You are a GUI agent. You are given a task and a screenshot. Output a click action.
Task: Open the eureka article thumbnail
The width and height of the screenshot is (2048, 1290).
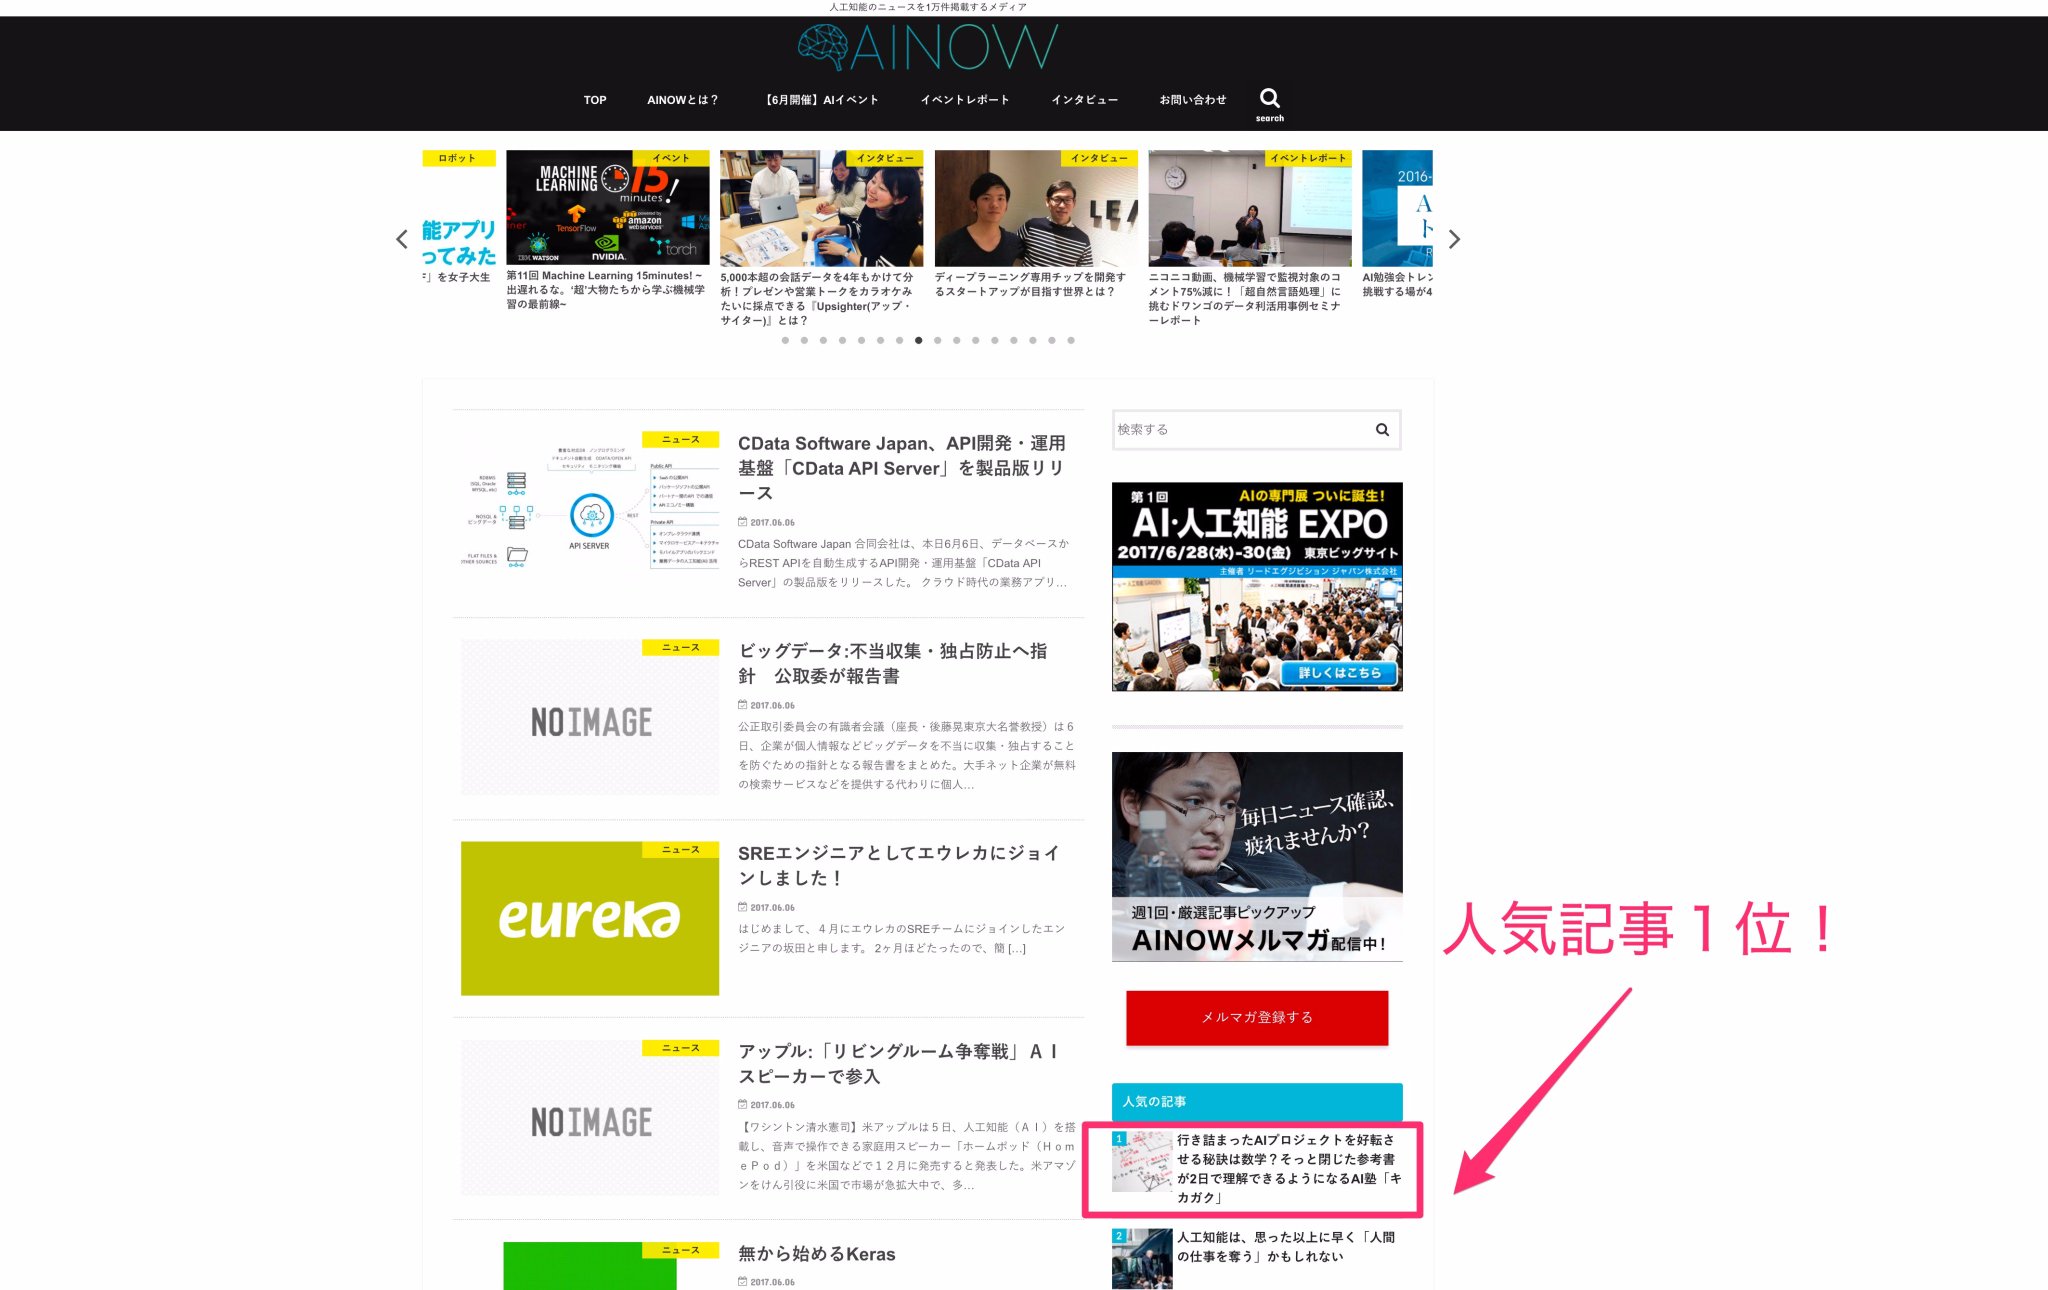click(x=589, y=918)
